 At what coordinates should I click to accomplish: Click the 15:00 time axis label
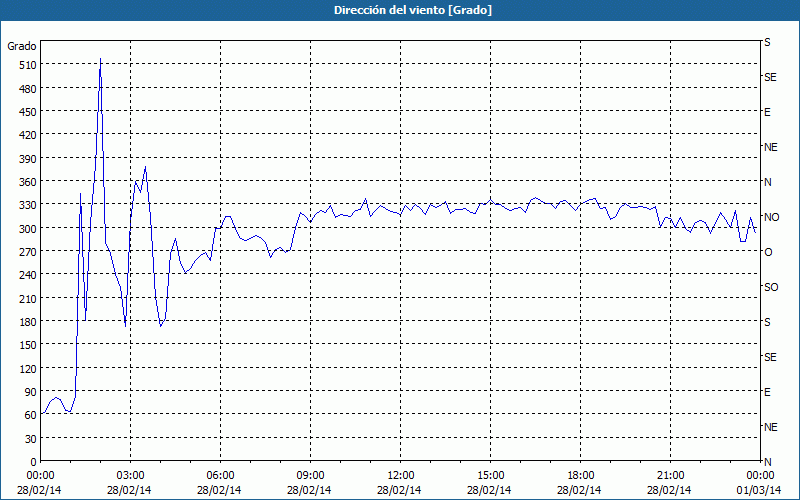490,476
